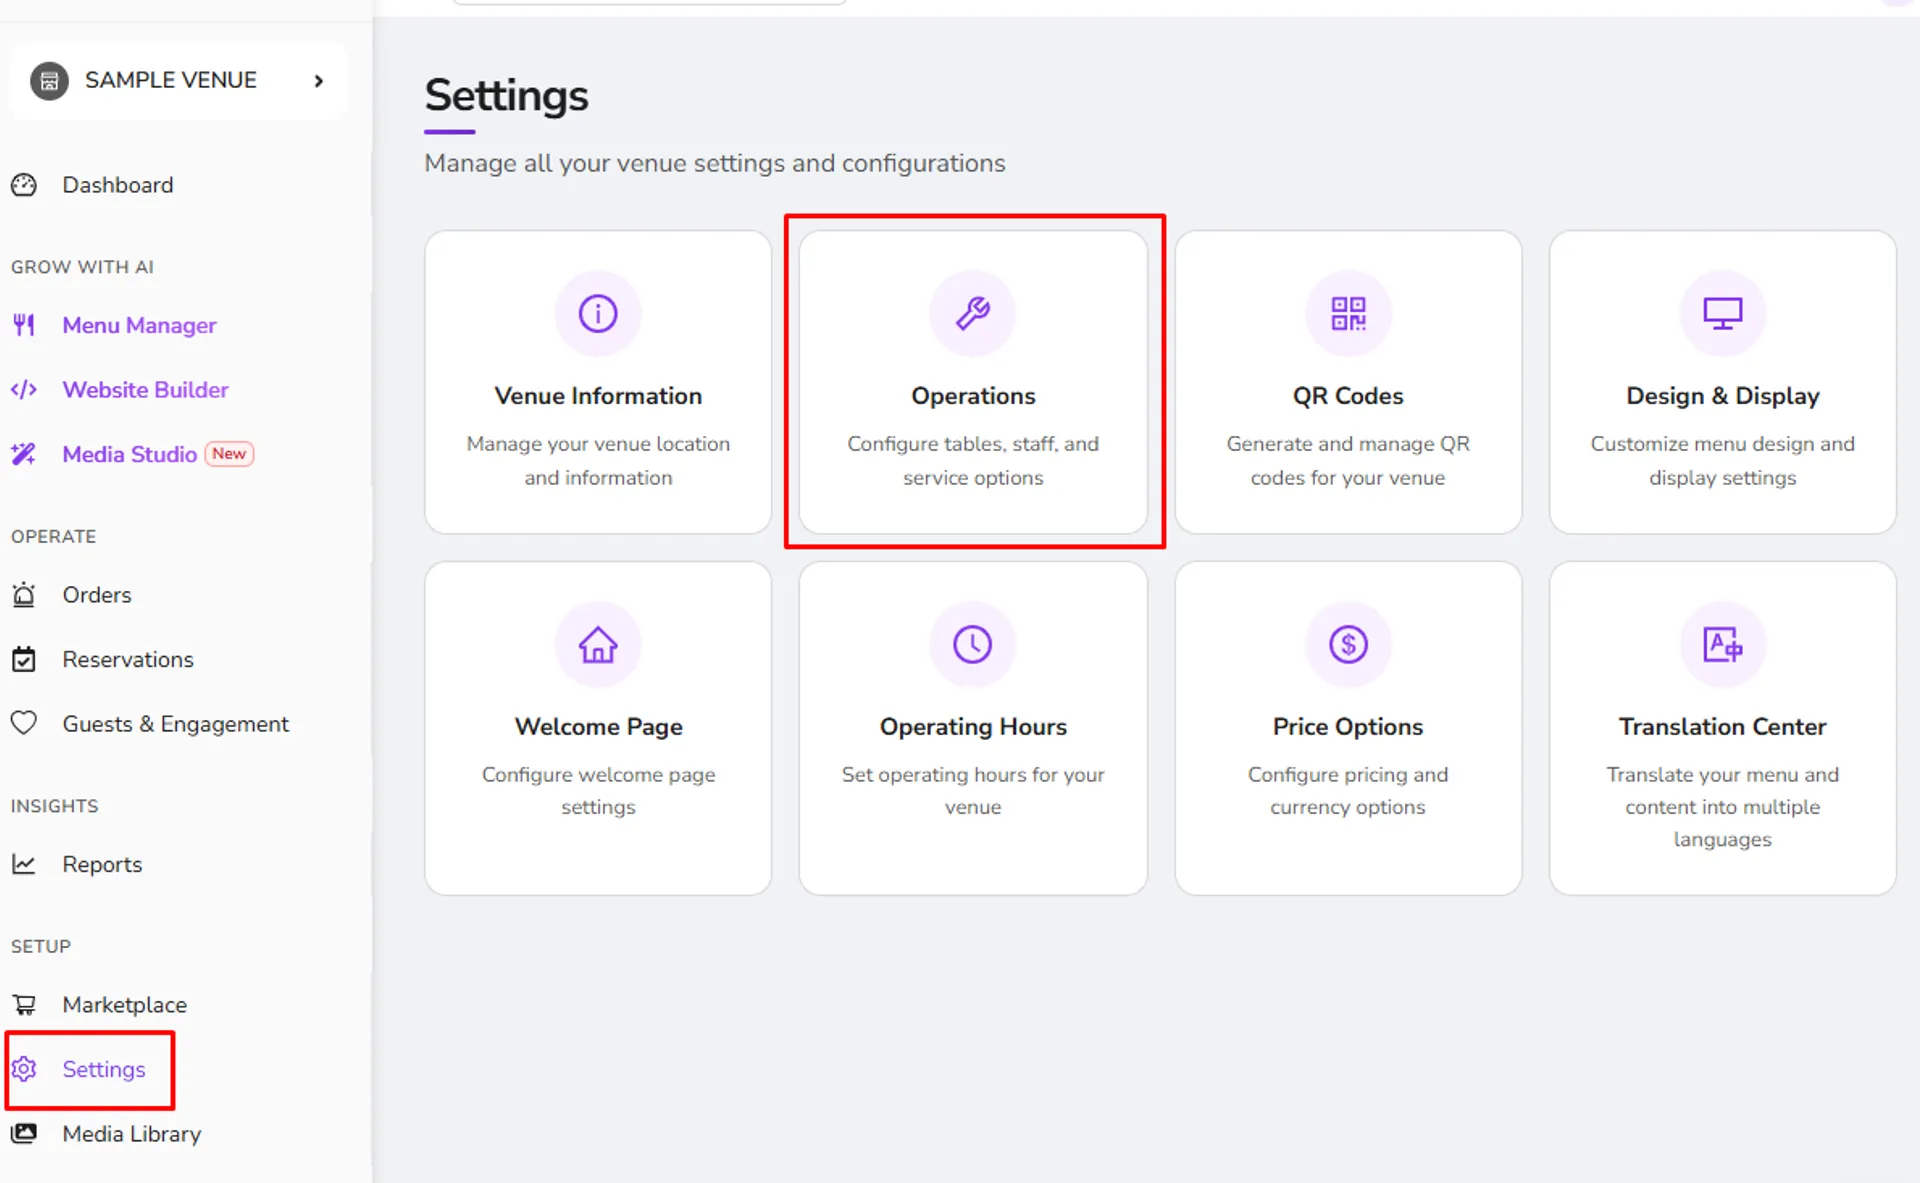Open Media Studio in the sidebar
Viewport: 1920px width, 1183px height.
pyautogui.click(x=130, y=454)
